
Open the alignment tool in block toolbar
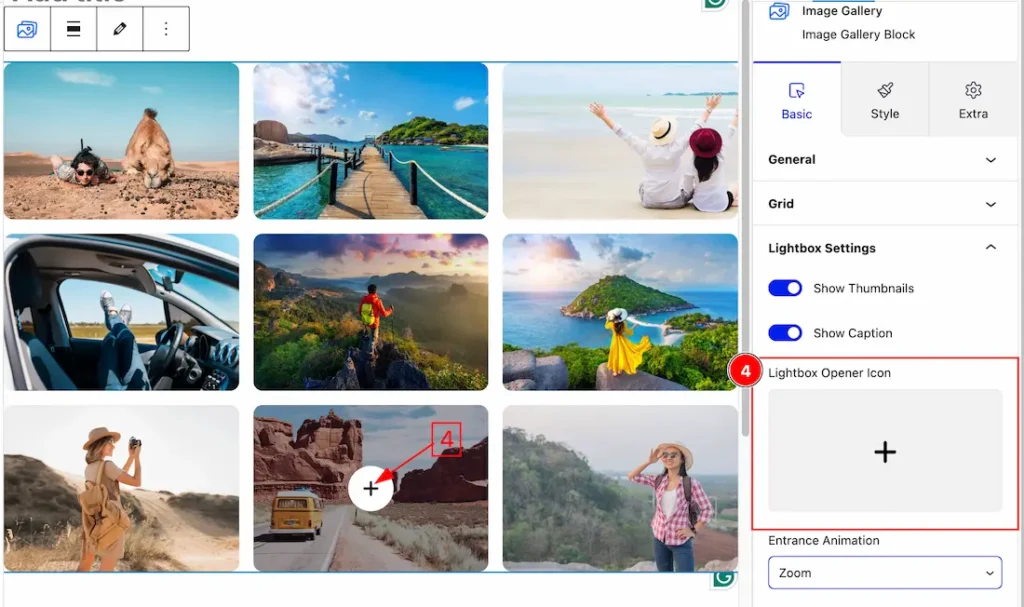pyautogui.click(x=73, y=29)
